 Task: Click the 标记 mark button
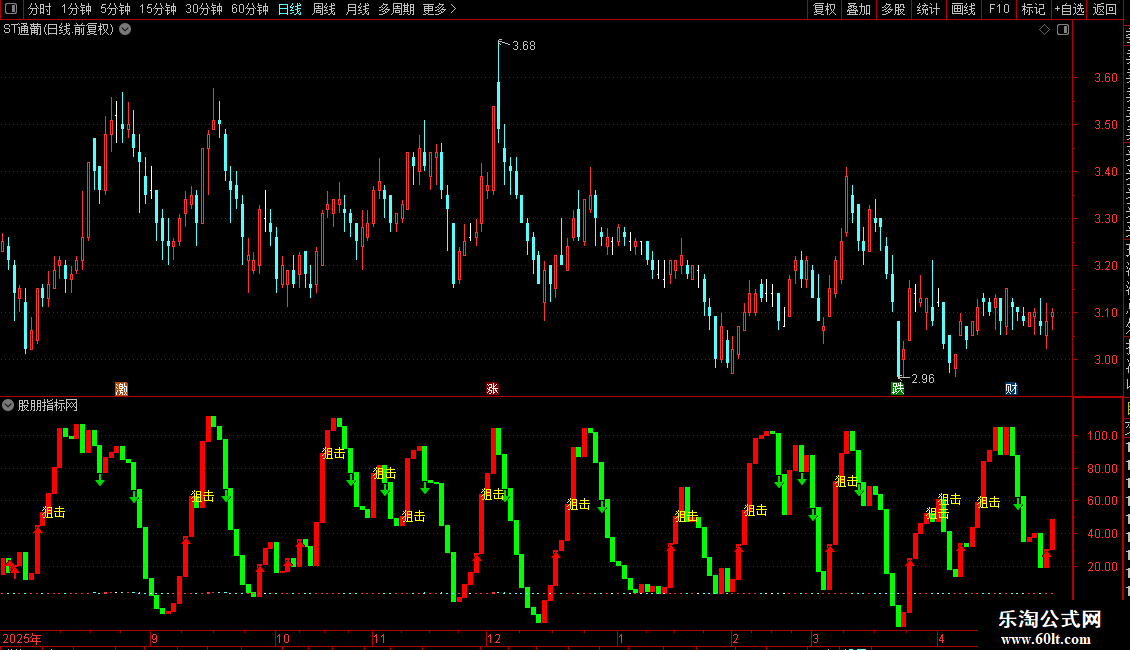pyautogui.click(x=1033, y=9)
